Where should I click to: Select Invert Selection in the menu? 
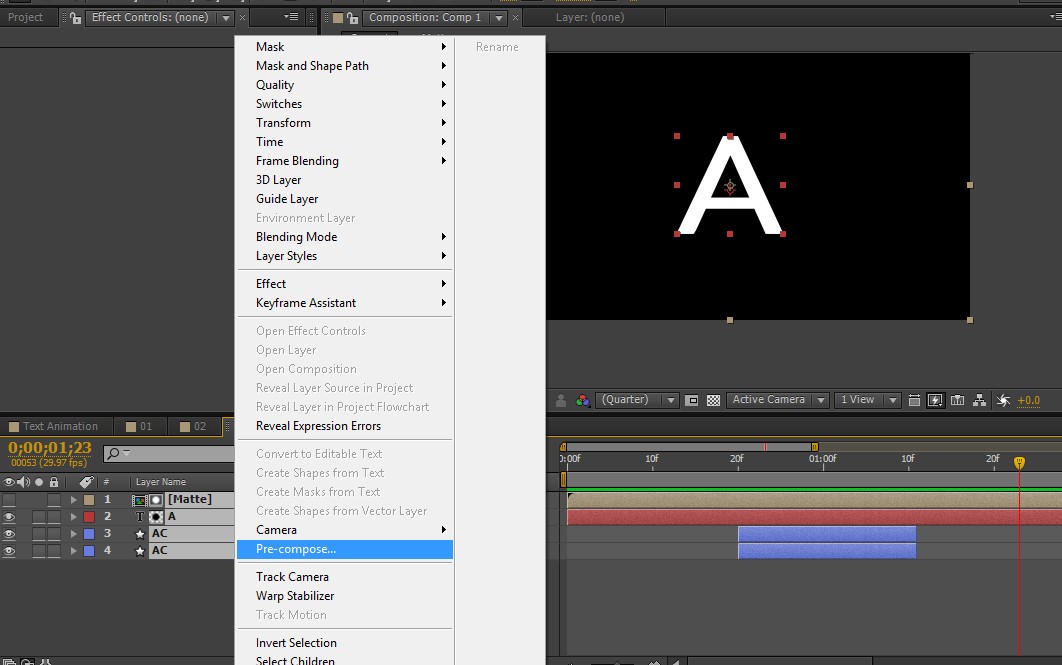pyautogui.click(x=345, y=643)
